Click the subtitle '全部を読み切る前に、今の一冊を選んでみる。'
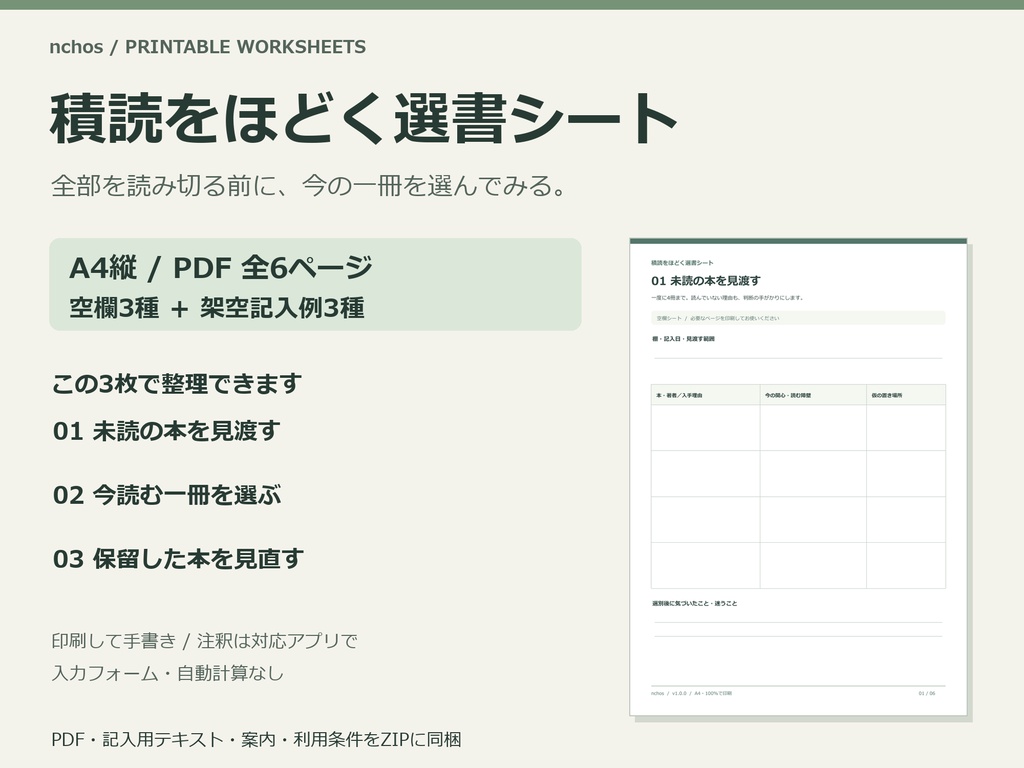Screen dimensions: 1024x768 (x=308, y=186)
